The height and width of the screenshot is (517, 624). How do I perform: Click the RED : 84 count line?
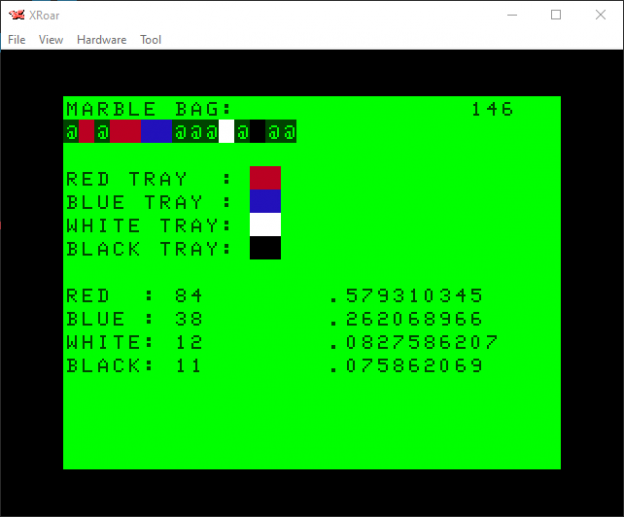[x=134, y=296]
